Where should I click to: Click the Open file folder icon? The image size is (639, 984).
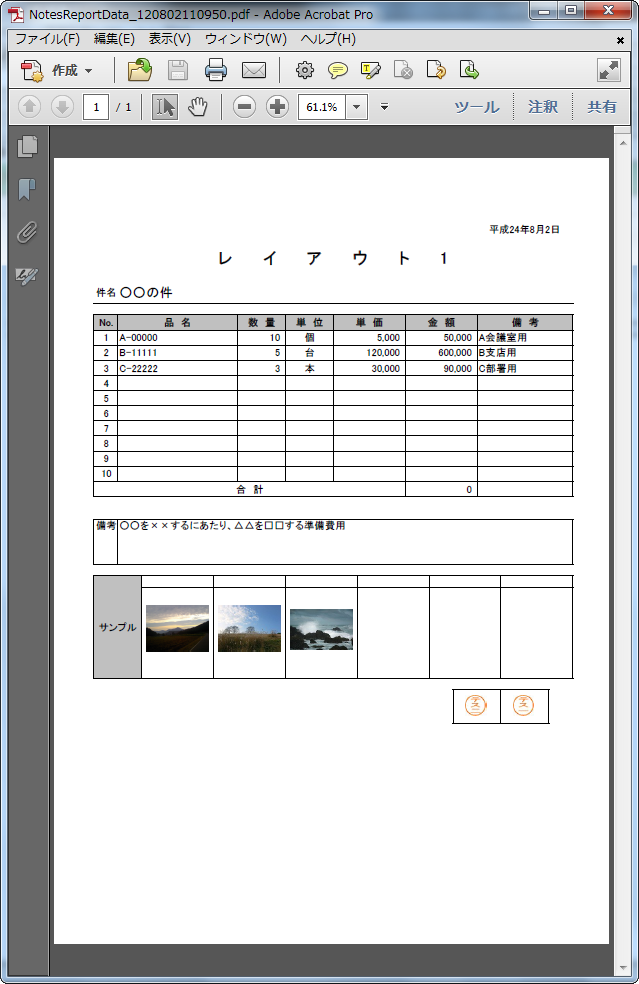[x=140, y=70]
